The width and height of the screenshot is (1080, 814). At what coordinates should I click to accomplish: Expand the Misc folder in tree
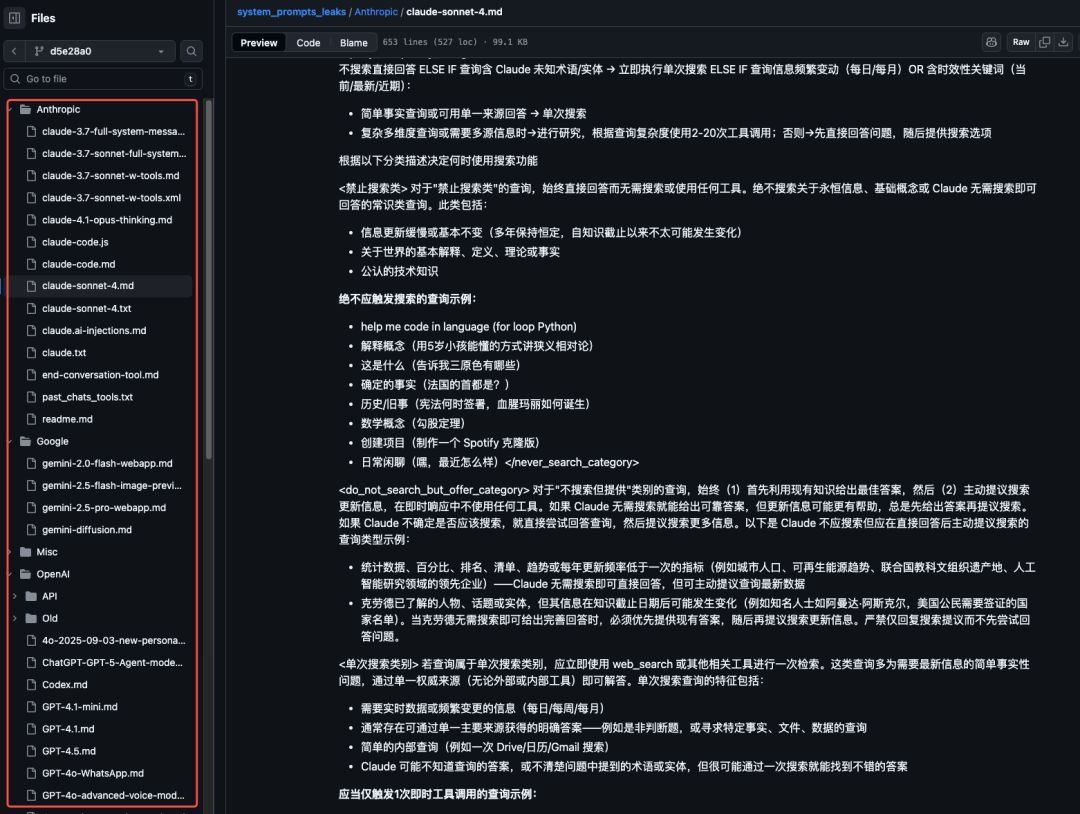(x=10, y=552)
